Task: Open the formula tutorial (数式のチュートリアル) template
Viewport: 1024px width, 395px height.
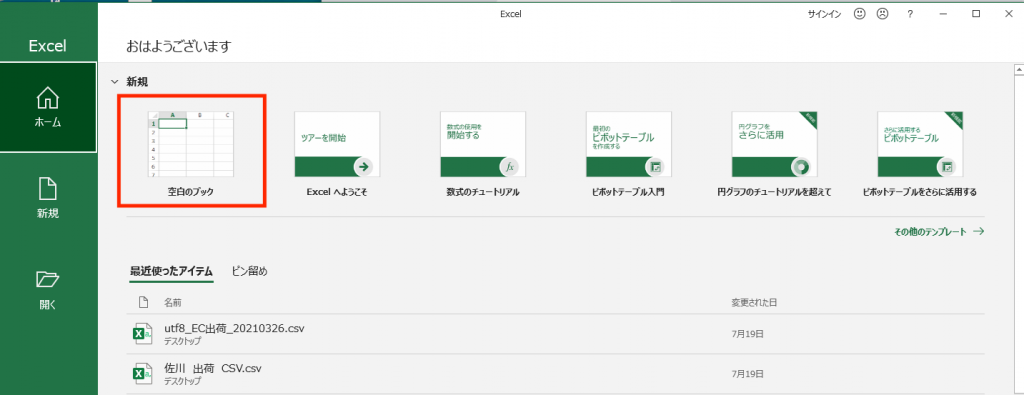Action: point(483,153)
